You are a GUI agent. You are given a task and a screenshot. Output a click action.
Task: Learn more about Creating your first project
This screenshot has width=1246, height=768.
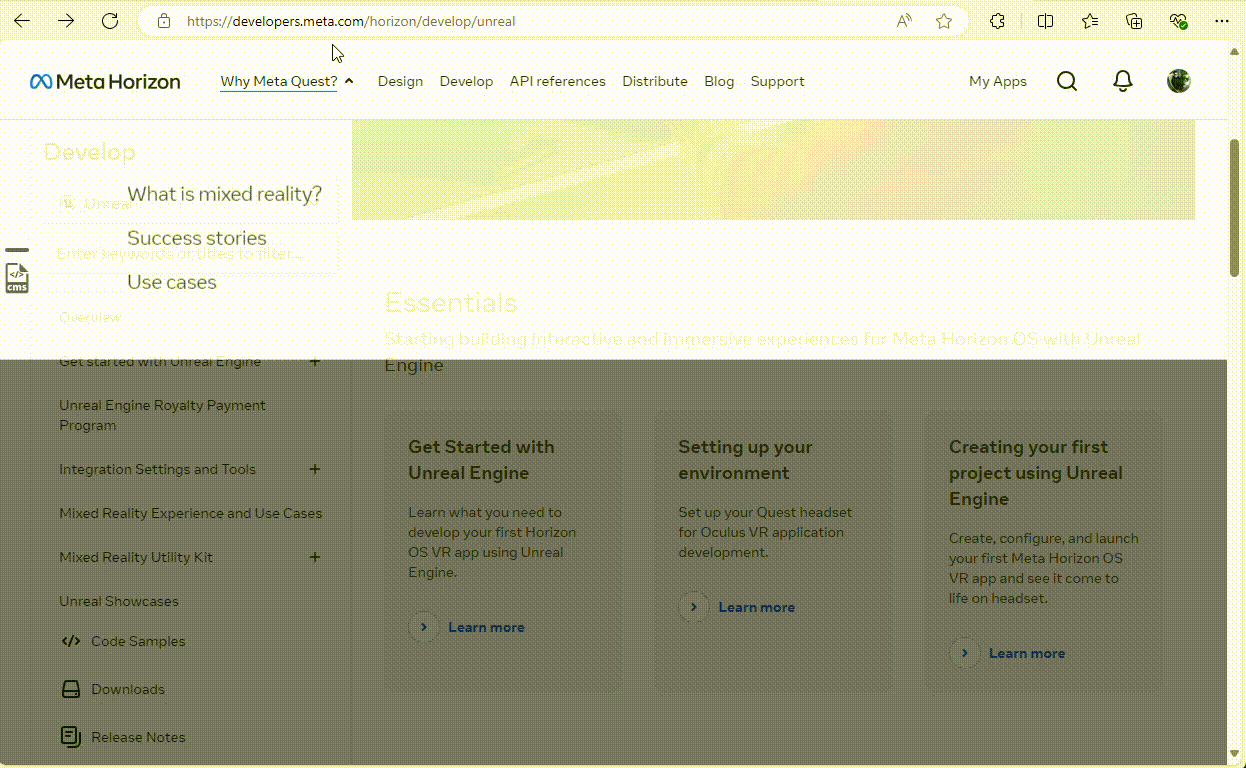[1008, 653]
